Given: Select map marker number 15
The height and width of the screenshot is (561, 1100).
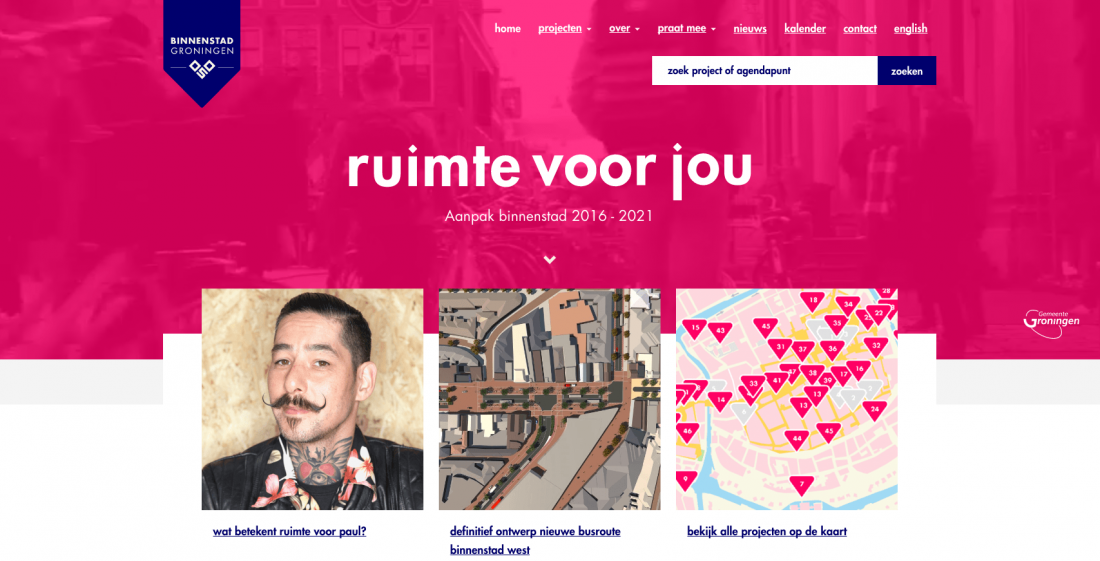Looking at the screenshot, I should [x=695, y=329].
